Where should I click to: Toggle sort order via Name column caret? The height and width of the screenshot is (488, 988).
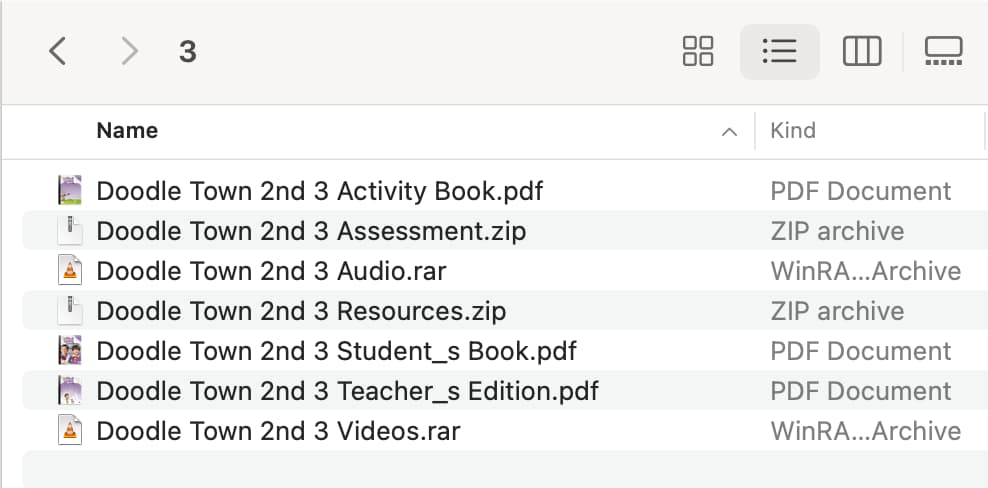tap(729, 131)
